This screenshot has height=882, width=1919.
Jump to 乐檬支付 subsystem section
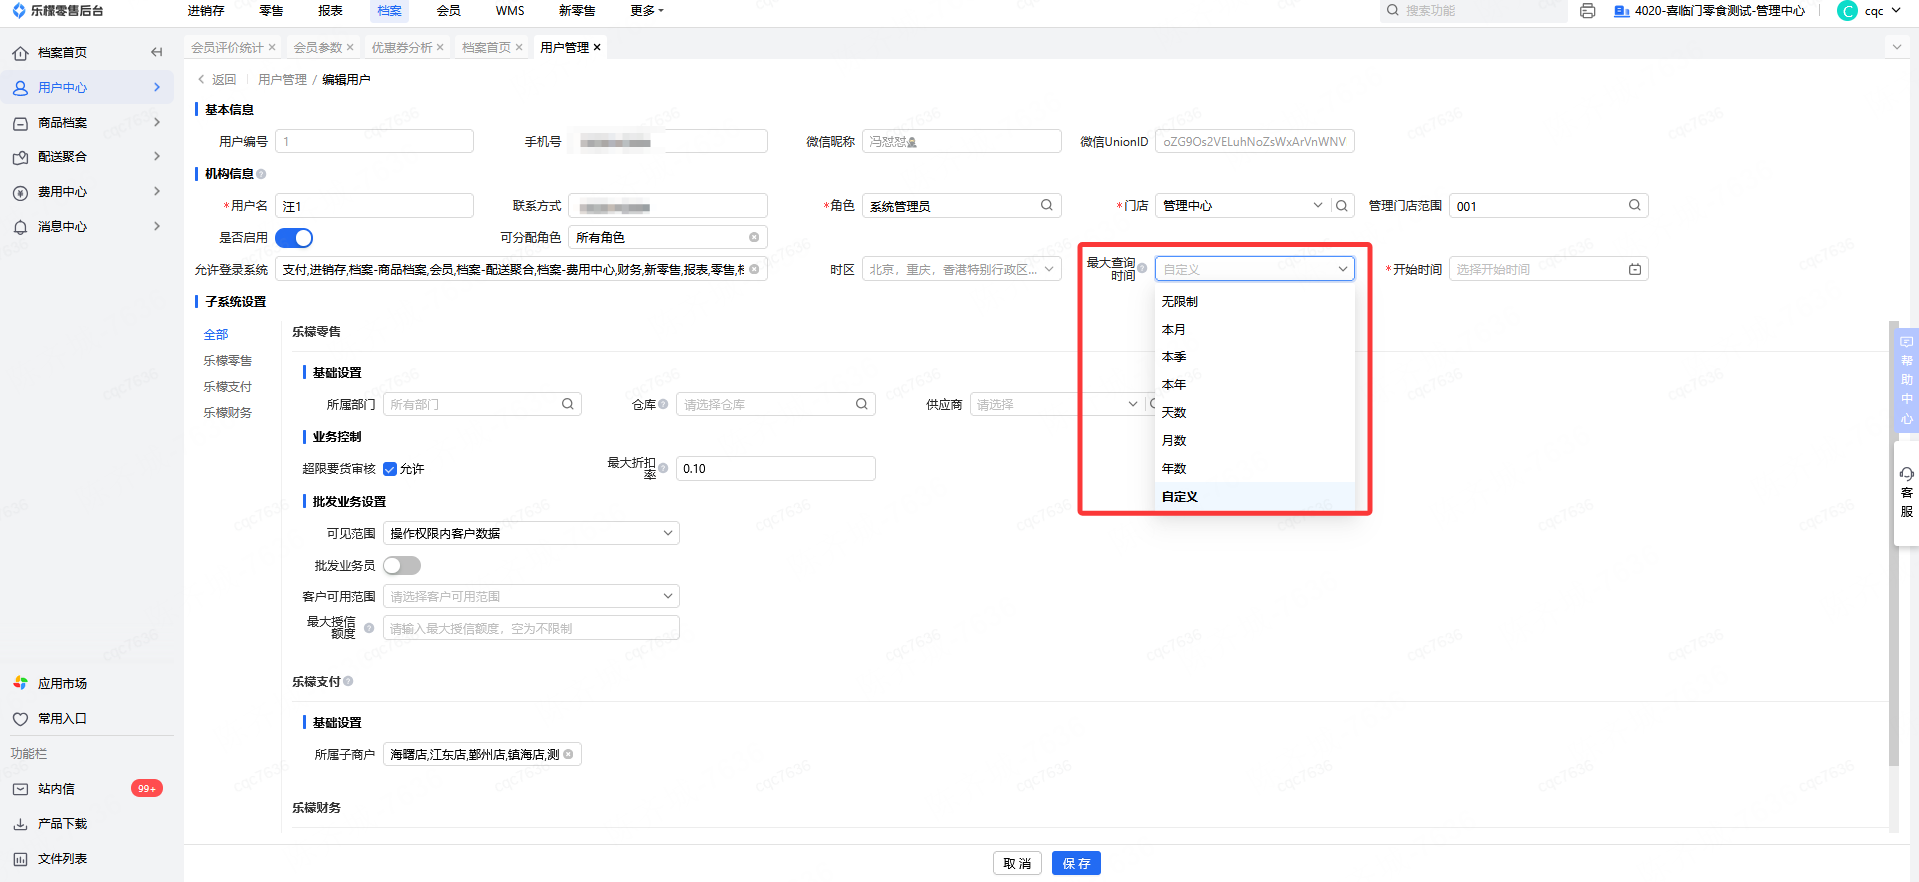point(228,386)
